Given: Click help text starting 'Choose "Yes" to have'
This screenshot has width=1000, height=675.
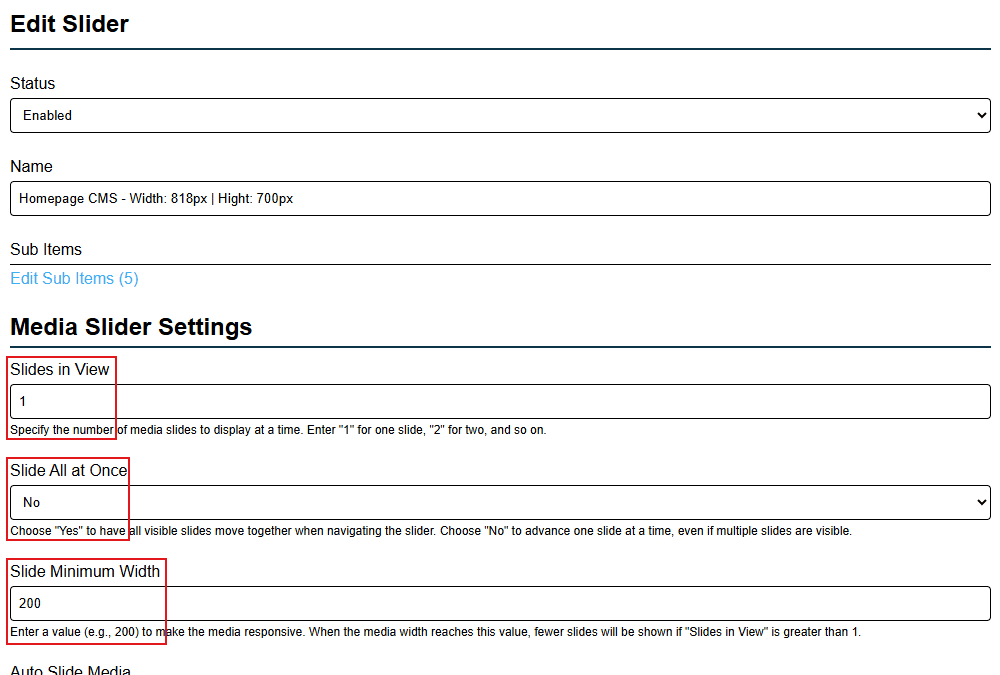Looking at the screenshot, I should click(x=431, y=531).
